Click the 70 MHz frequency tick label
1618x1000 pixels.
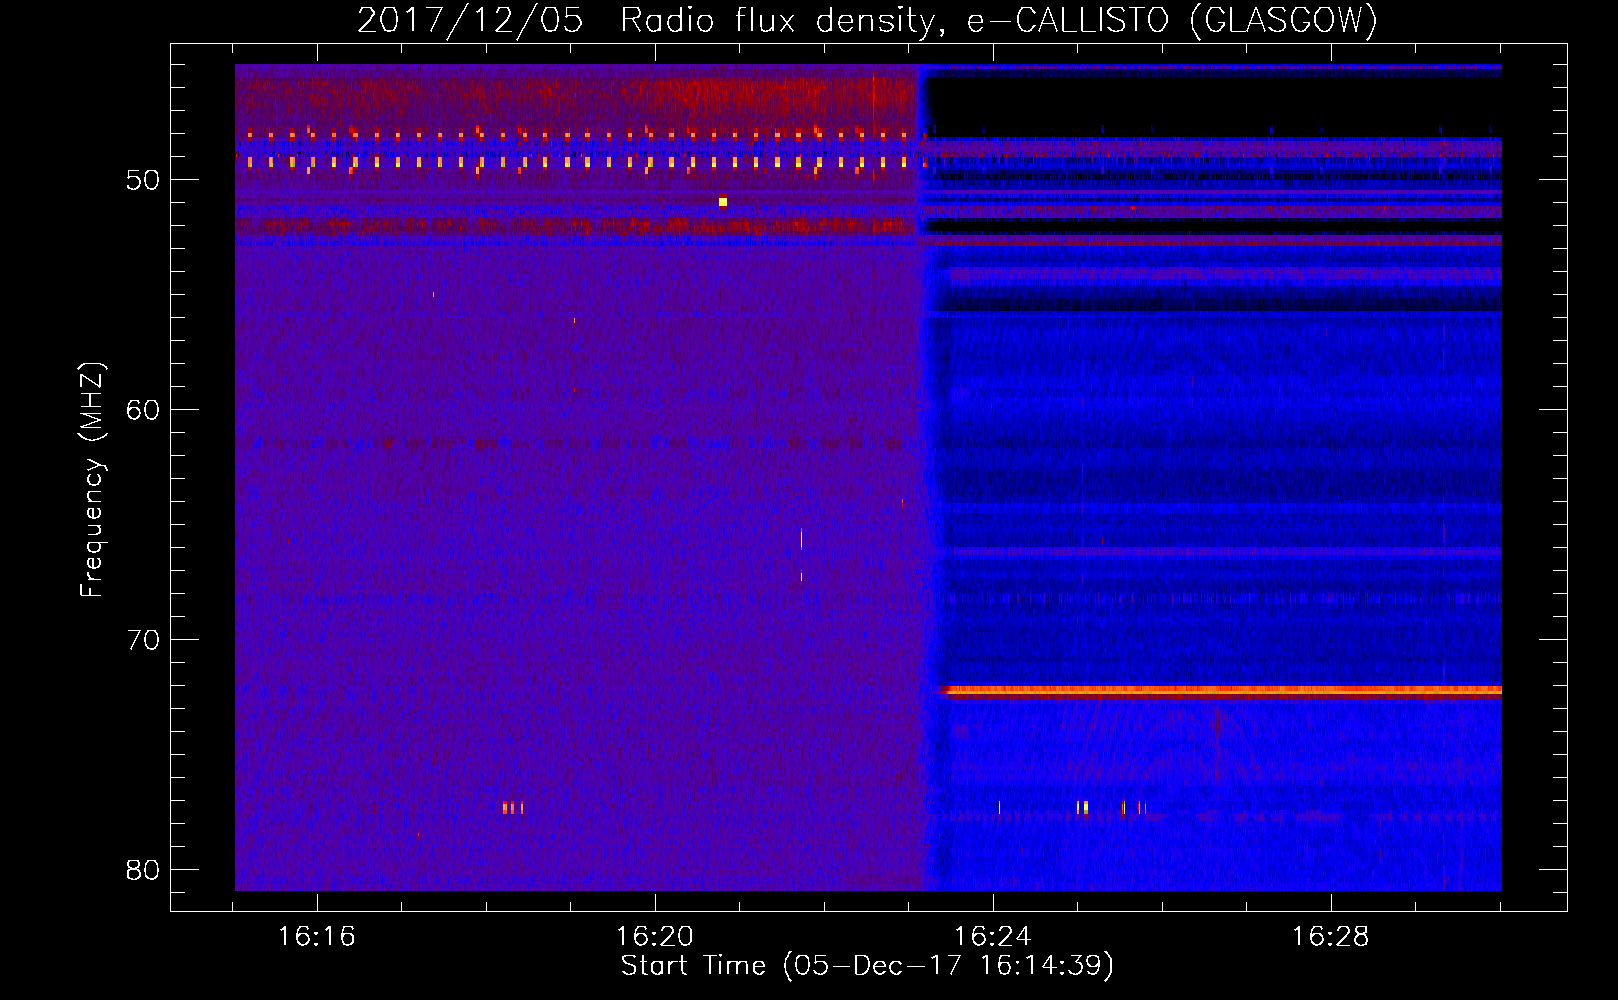[x=144, y=640]
